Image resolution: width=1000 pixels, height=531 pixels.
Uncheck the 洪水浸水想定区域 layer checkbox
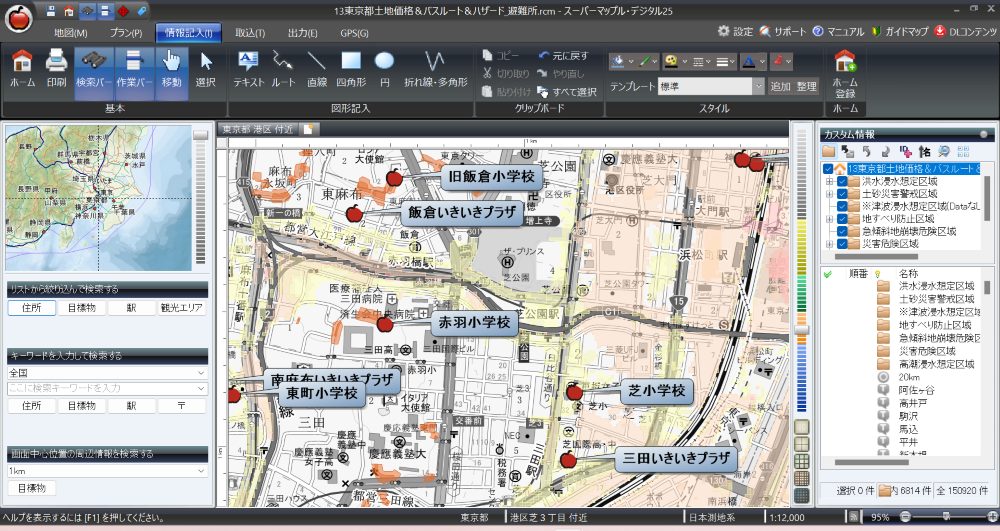pos(841,181)
